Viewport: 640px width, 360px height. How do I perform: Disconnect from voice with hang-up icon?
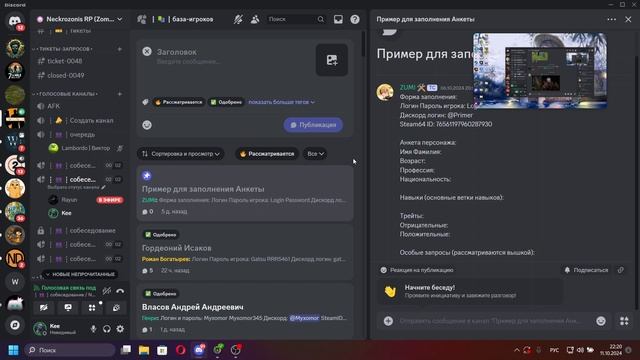120,291
